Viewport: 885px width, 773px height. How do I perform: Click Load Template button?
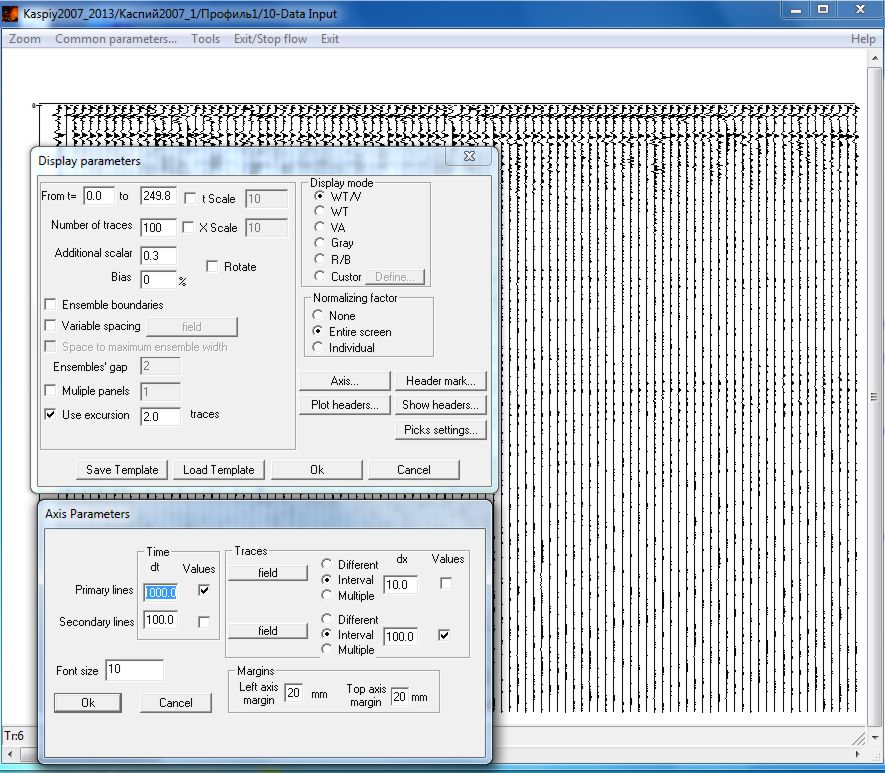tap(218, 470)
